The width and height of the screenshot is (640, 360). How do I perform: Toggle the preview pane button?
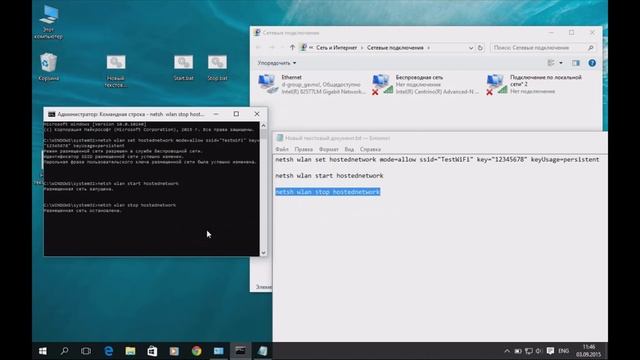pyautogui.click(x=576, y=63)
